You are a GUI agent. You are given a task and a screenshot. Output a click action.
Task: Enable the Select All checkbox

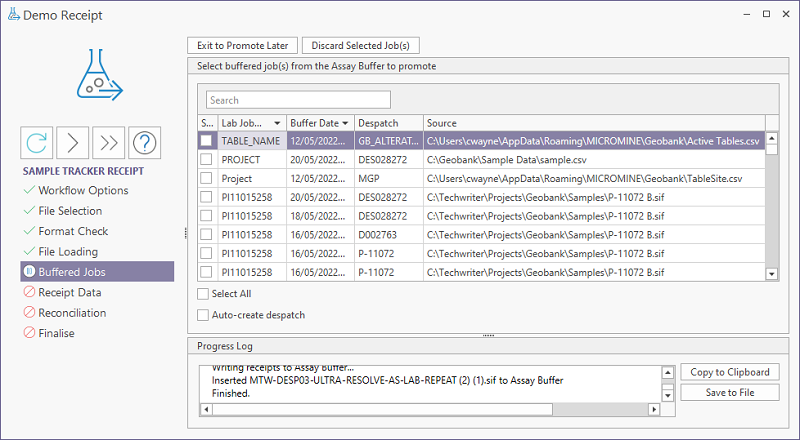click(x=204, y=294)
